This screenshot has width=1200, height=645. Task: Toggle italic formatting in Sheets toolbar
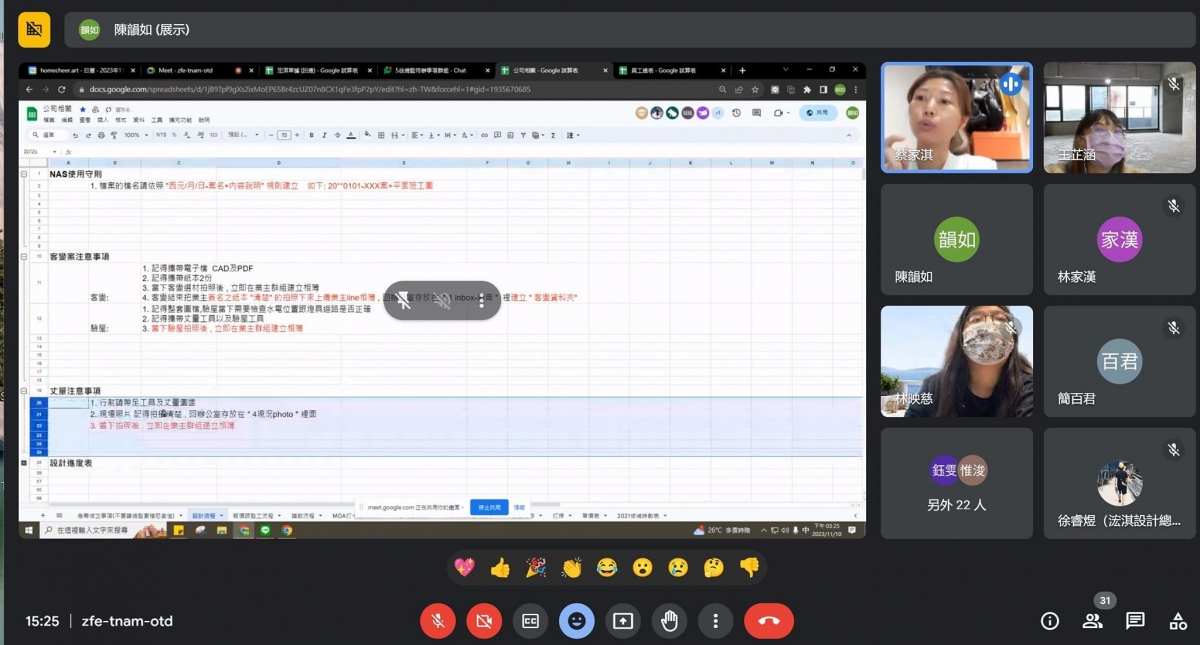click(x=325, y=135)
